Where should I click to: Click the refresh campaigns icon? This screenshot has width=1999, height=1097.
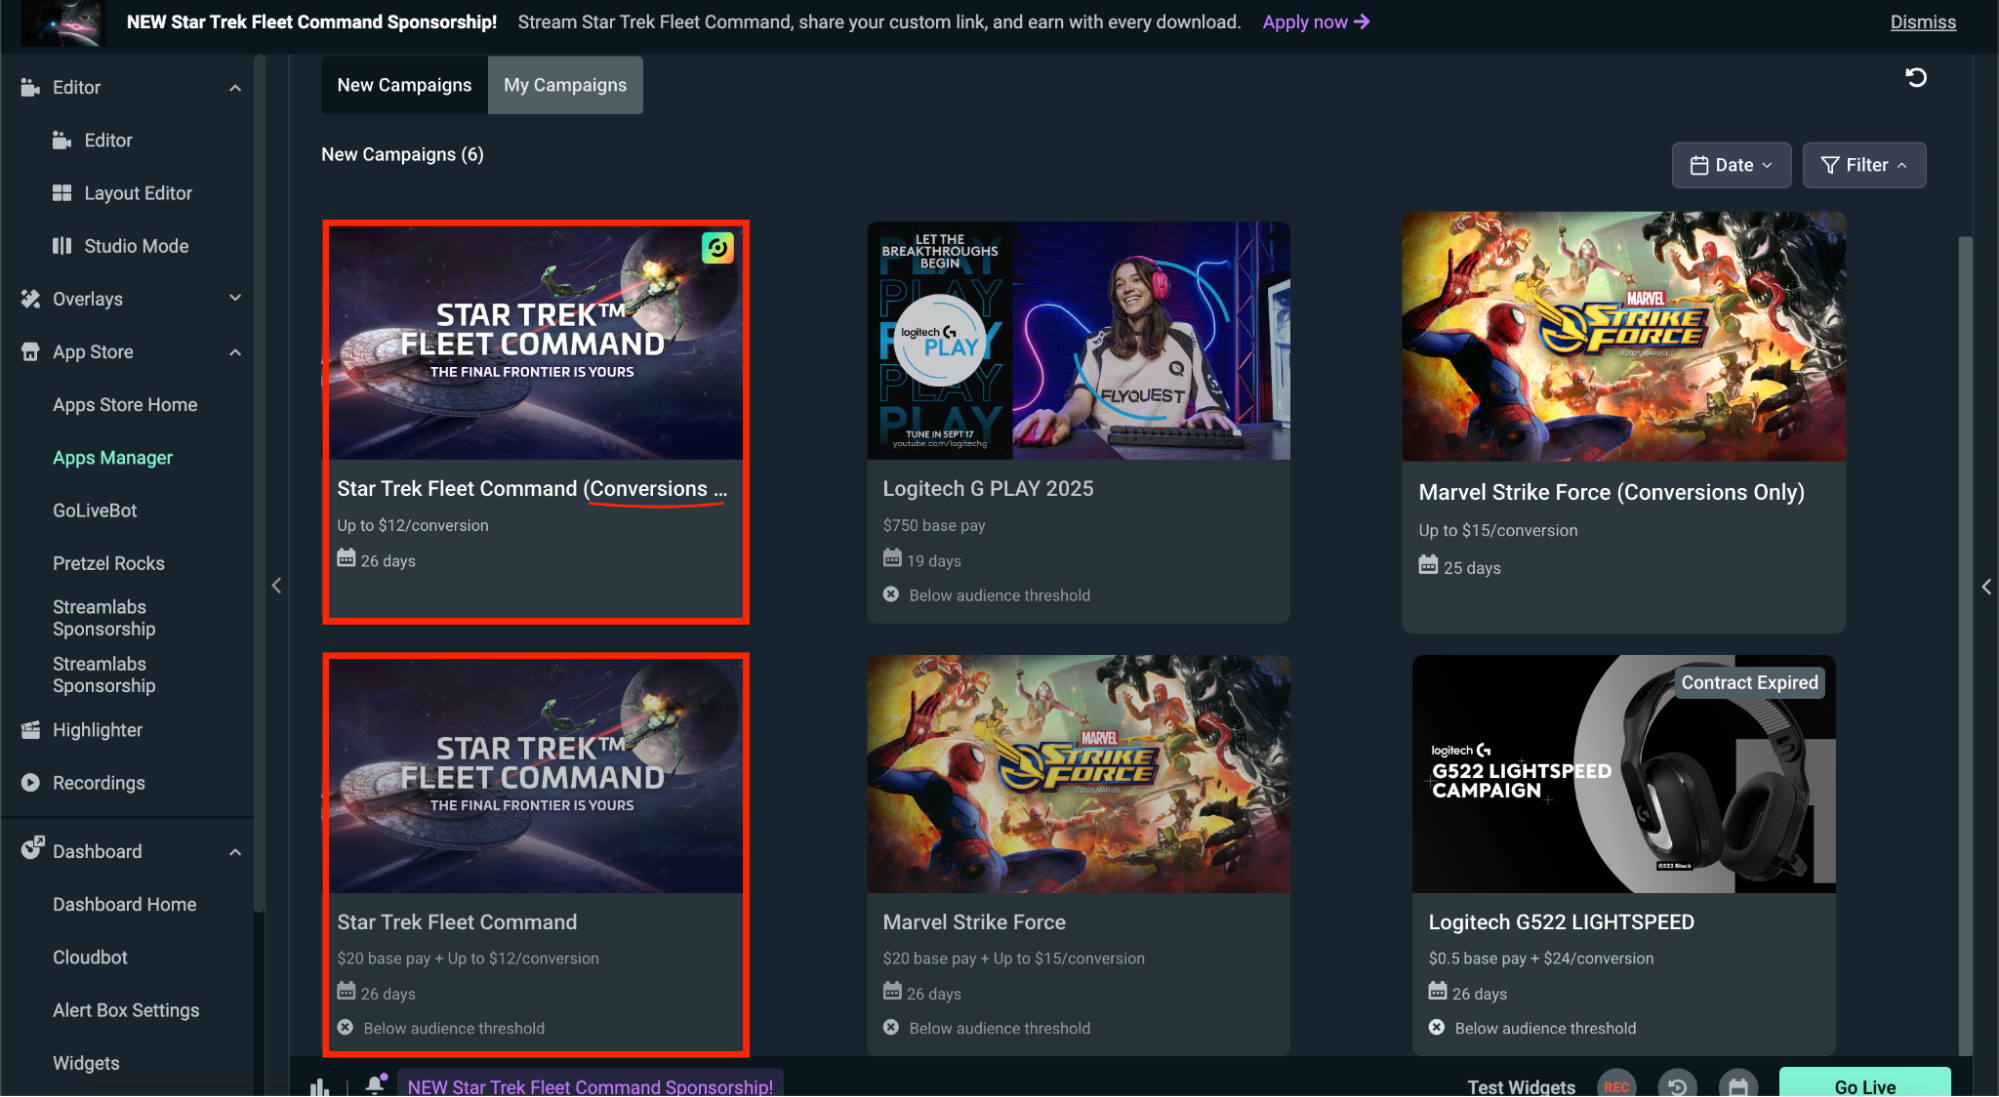(1915, 78)
